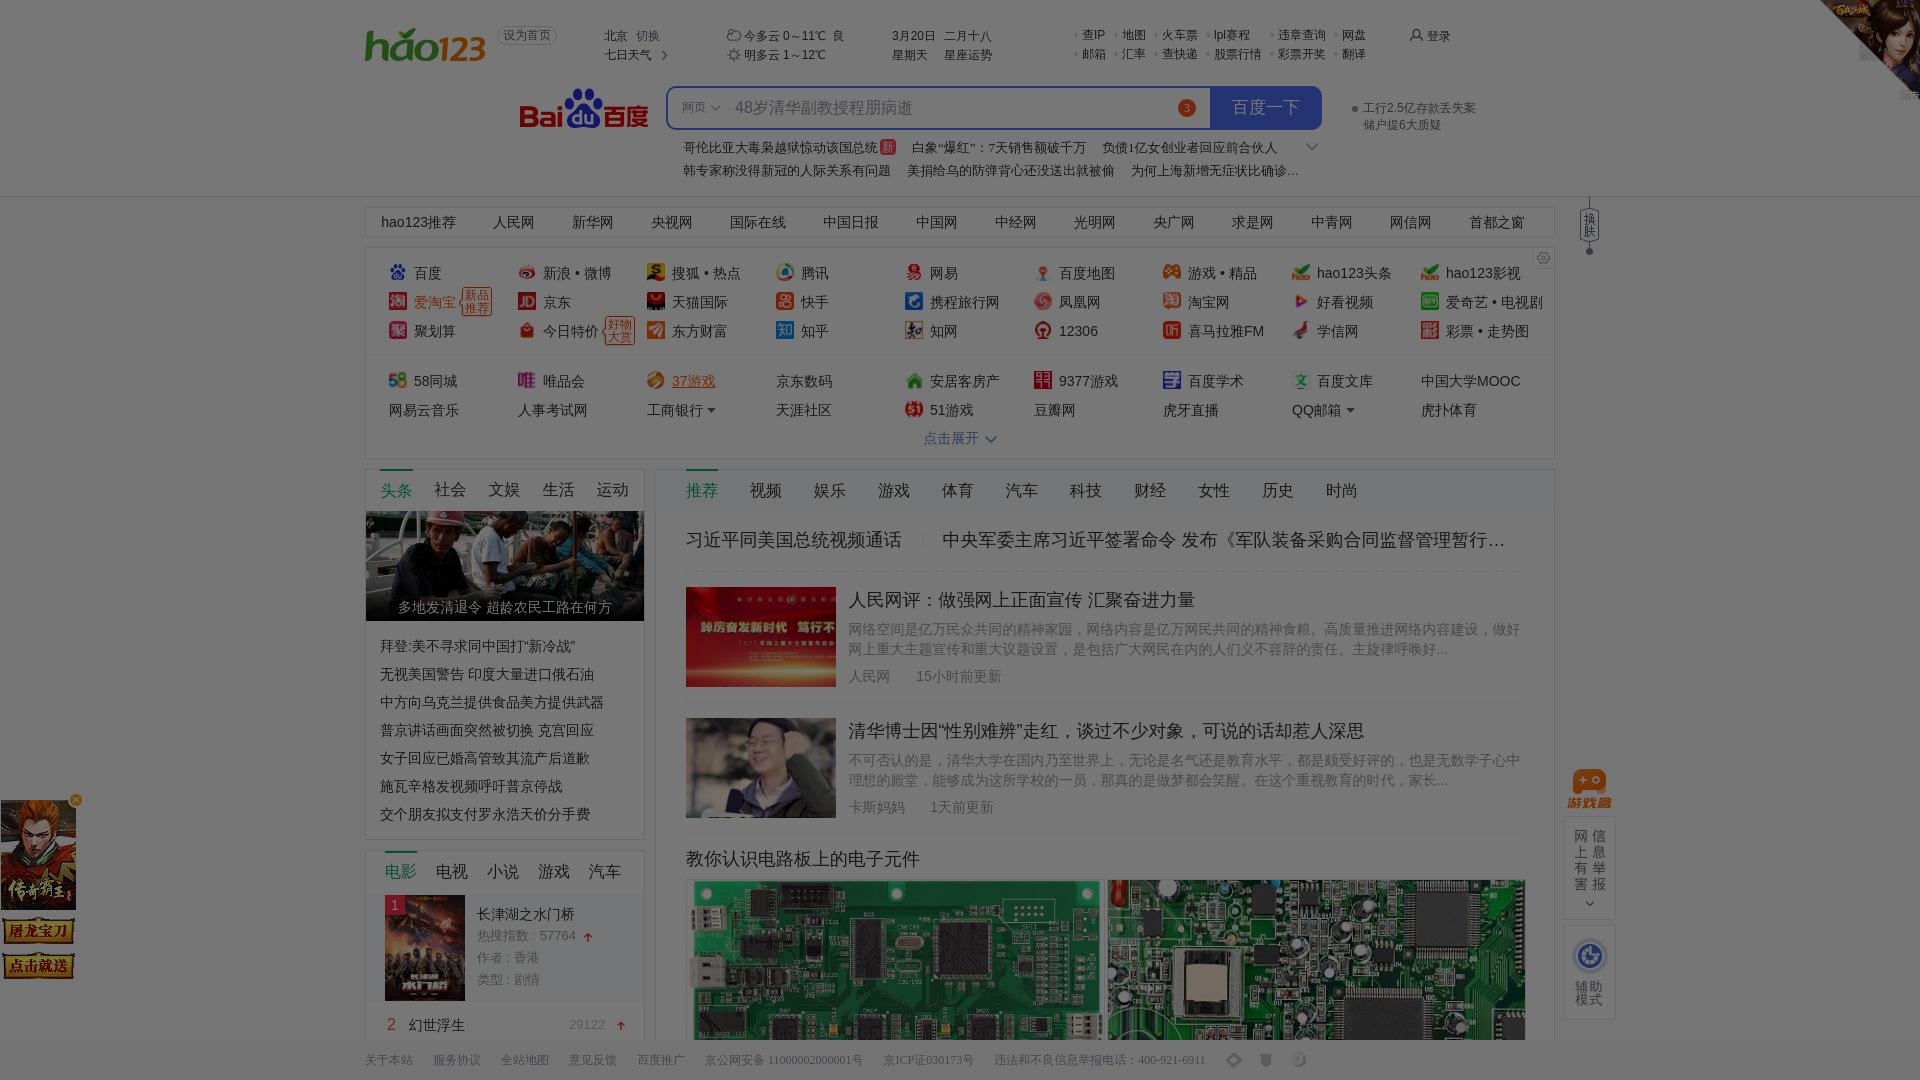The image size is (1920, 1080).
Task: Open the 网页 search type dropdown
Action: coord(701,108)
